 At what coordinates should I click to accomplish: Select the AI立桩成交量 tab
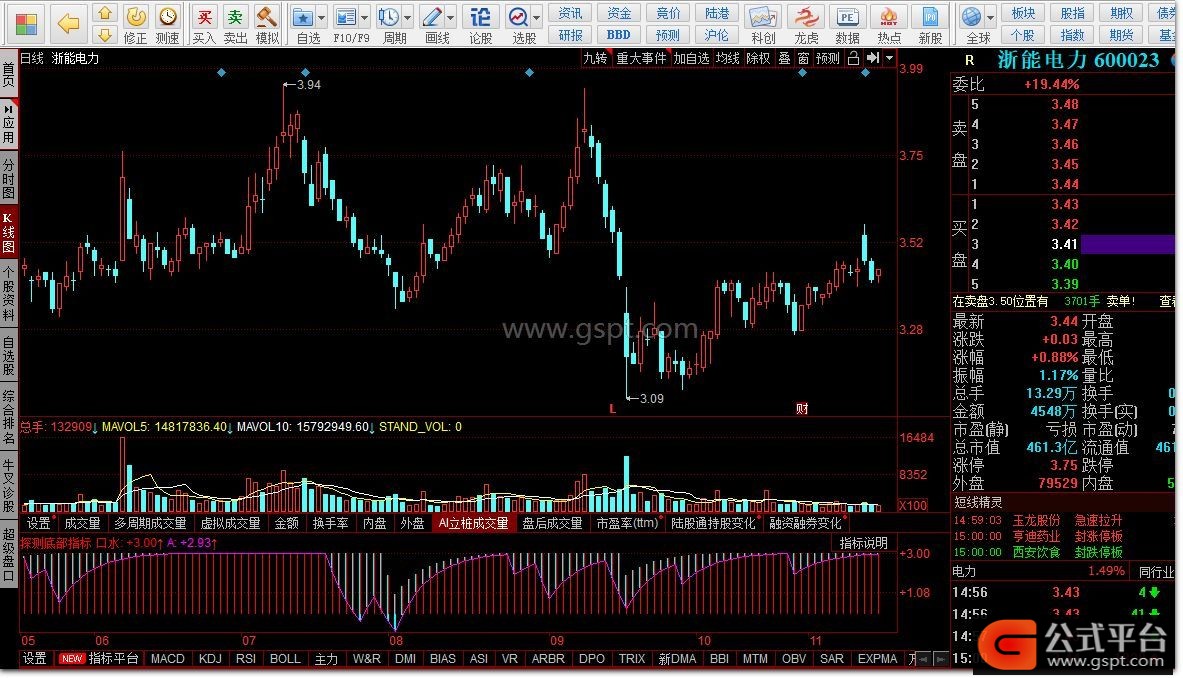[x=473, y=523]
